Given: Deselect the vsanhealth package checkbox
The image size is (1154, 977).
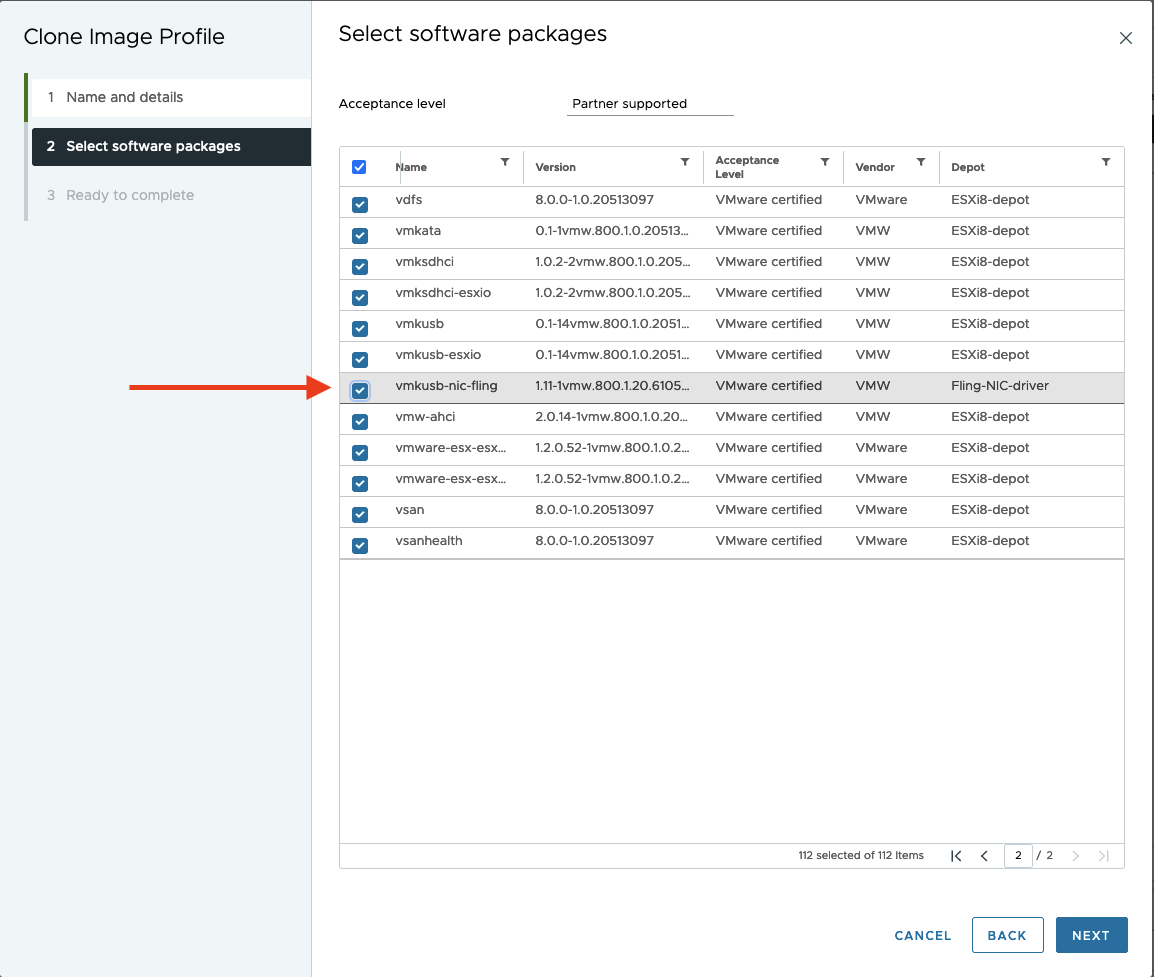Looking at the screenshot, I should [x=360, y=545].
